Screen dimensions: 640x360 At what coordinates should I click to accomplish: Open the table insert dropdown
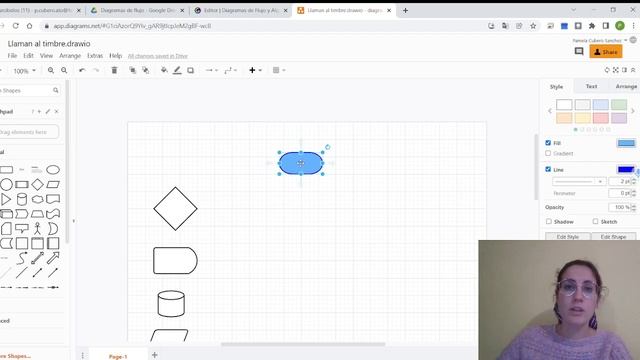point(279,70)
